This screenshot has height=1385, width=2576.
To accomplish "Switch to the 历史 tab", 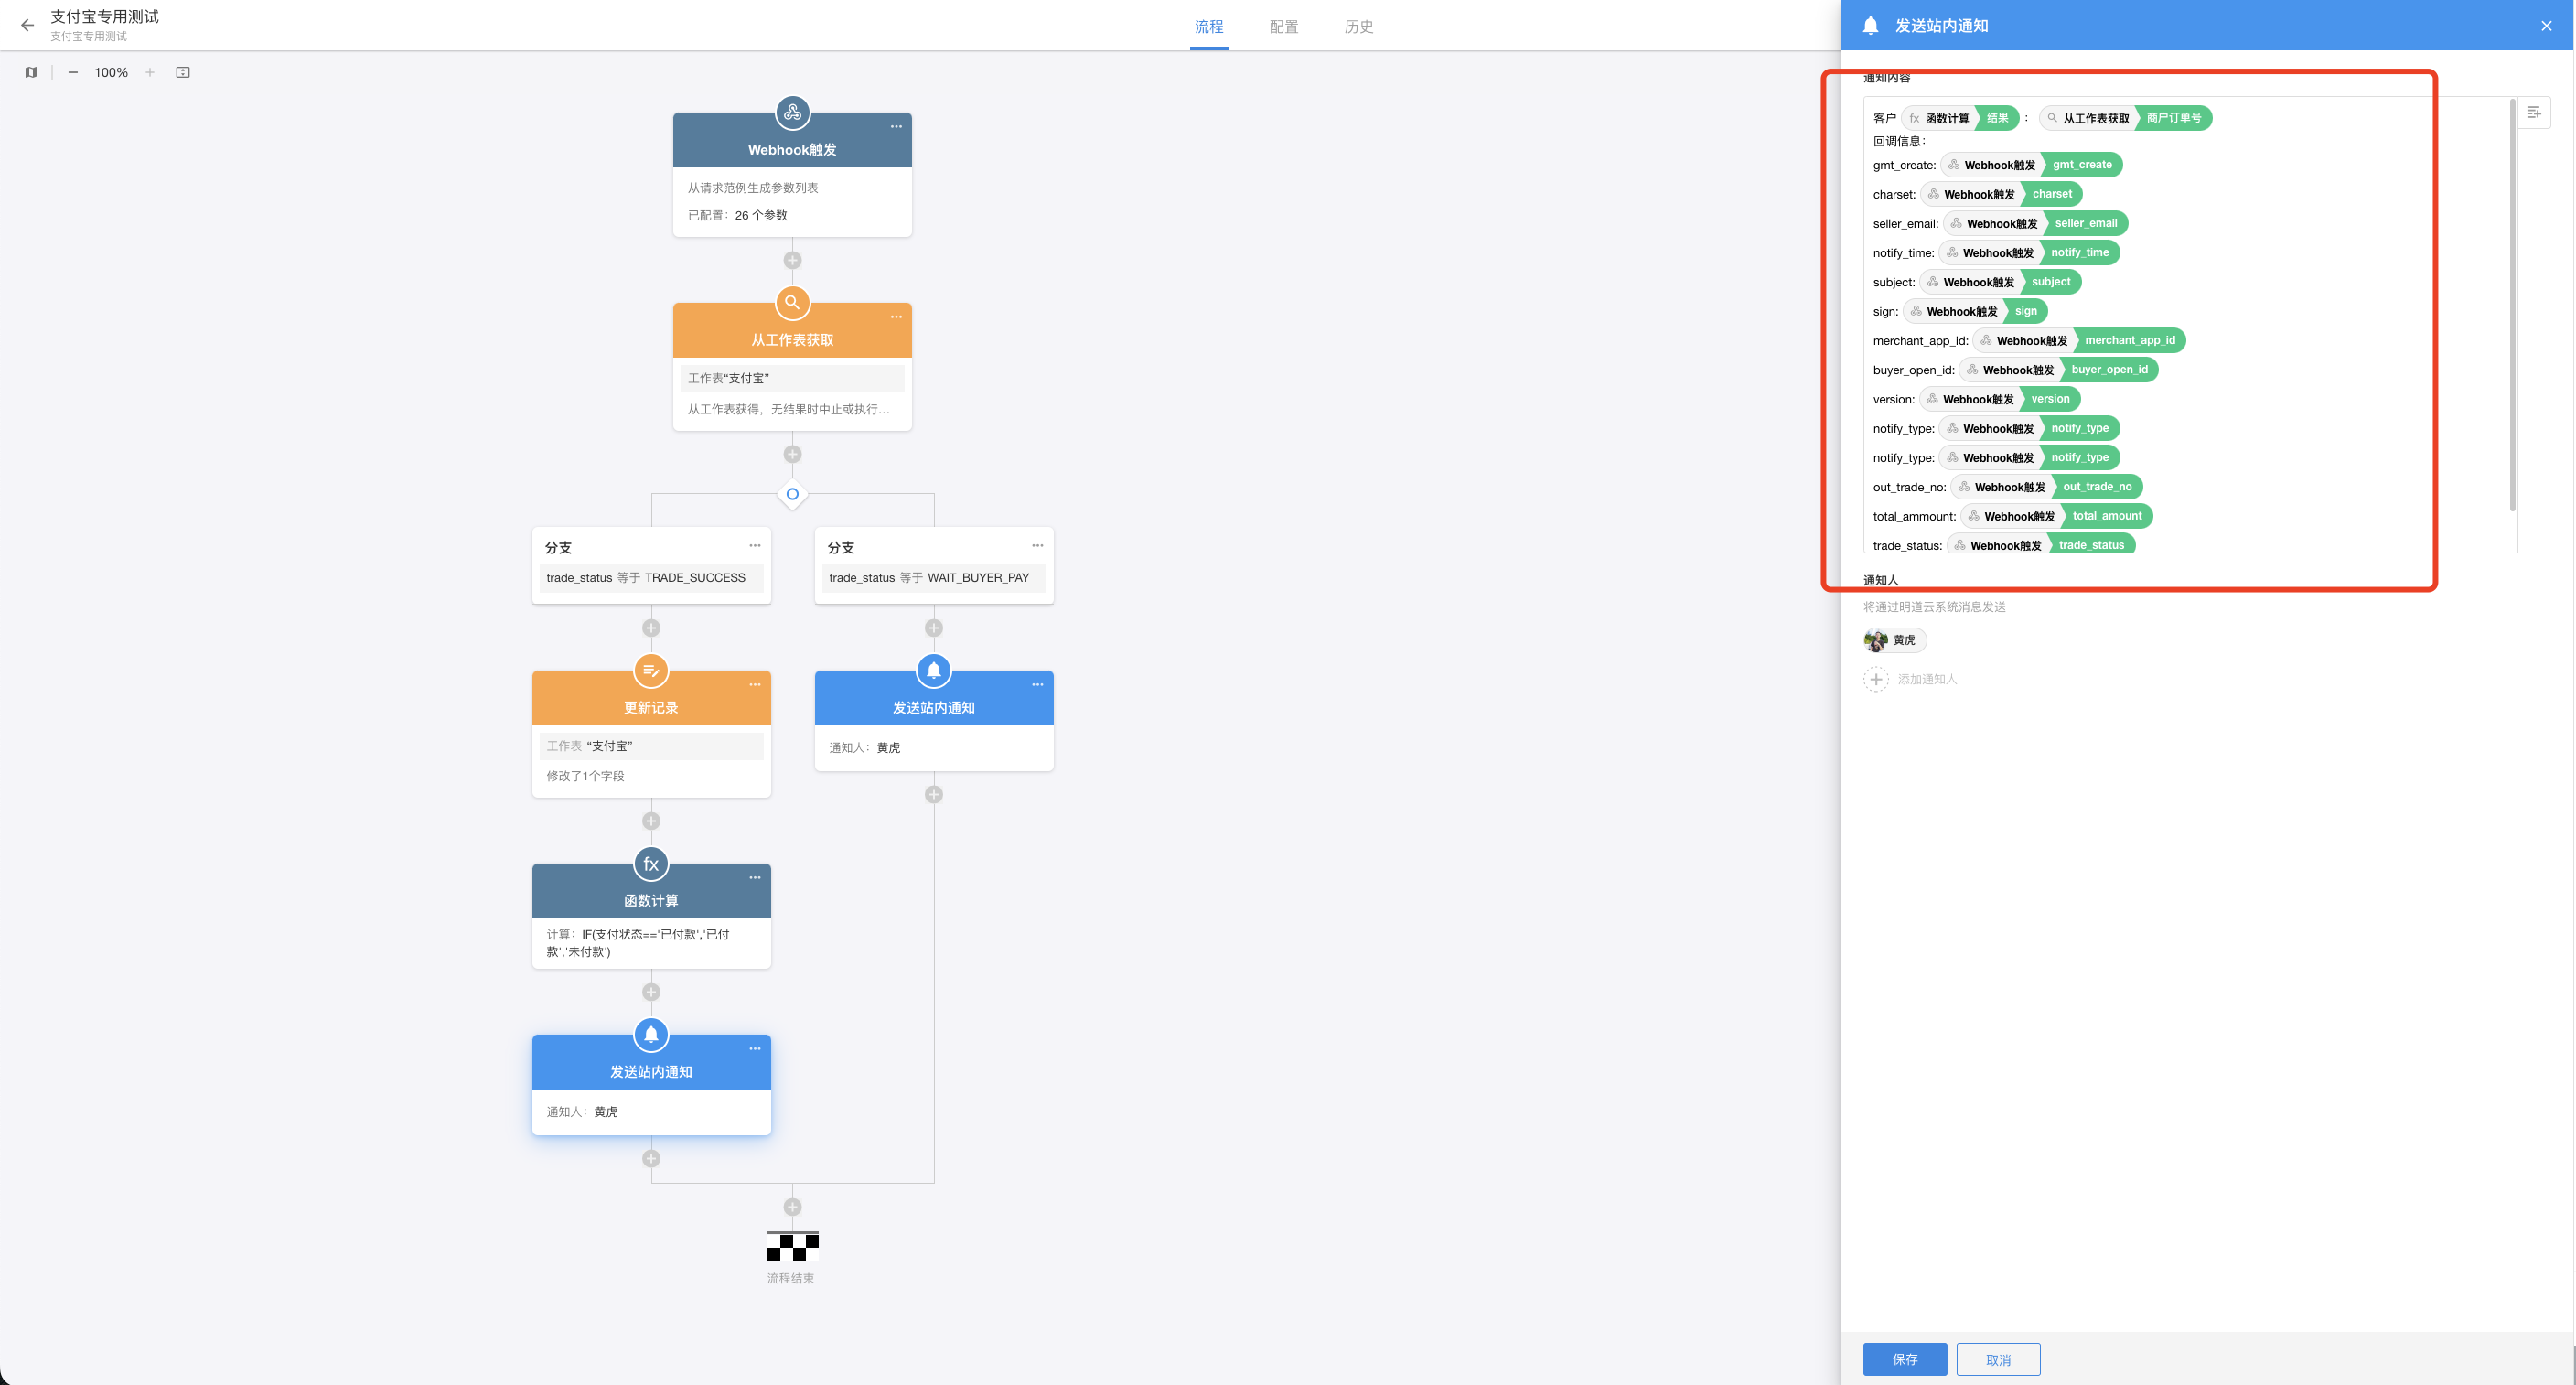I will tap(1358, 27).
